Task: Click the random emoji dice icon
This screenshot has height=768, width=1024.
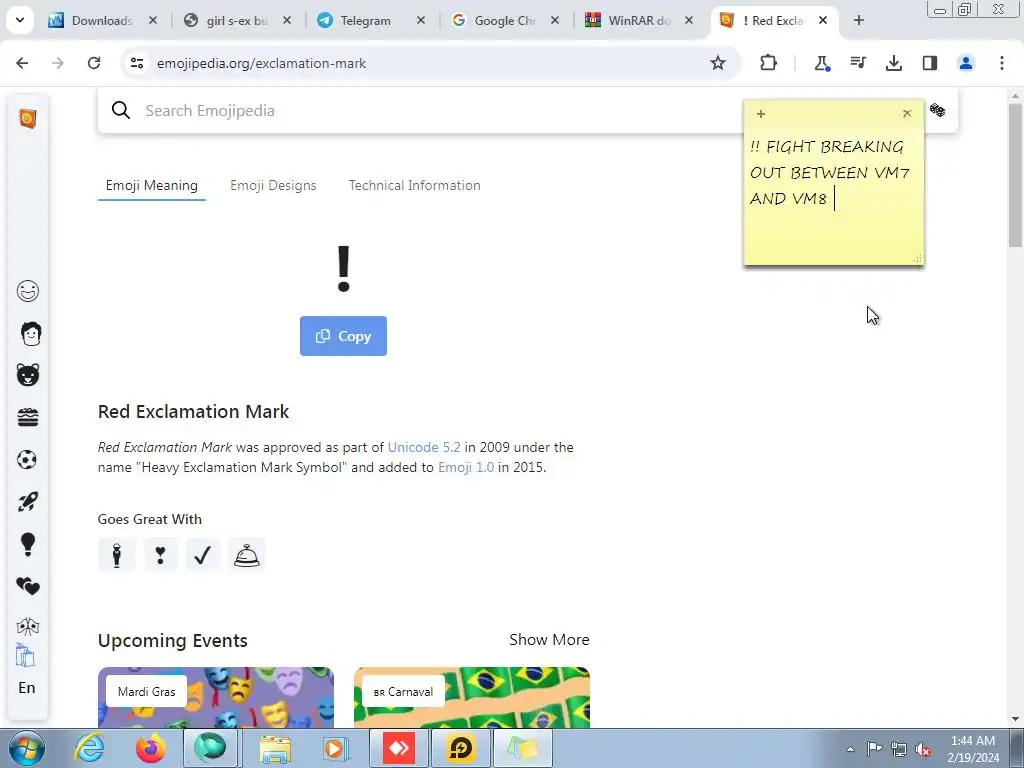Action: [937, 110]
